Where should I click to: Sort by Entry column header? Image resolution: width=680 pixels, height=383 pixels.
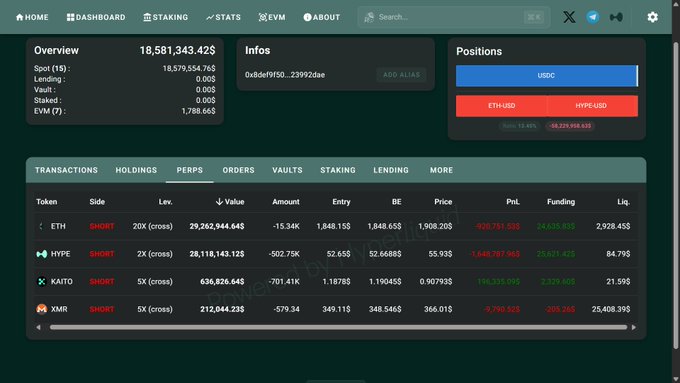(x=341, y=202)
